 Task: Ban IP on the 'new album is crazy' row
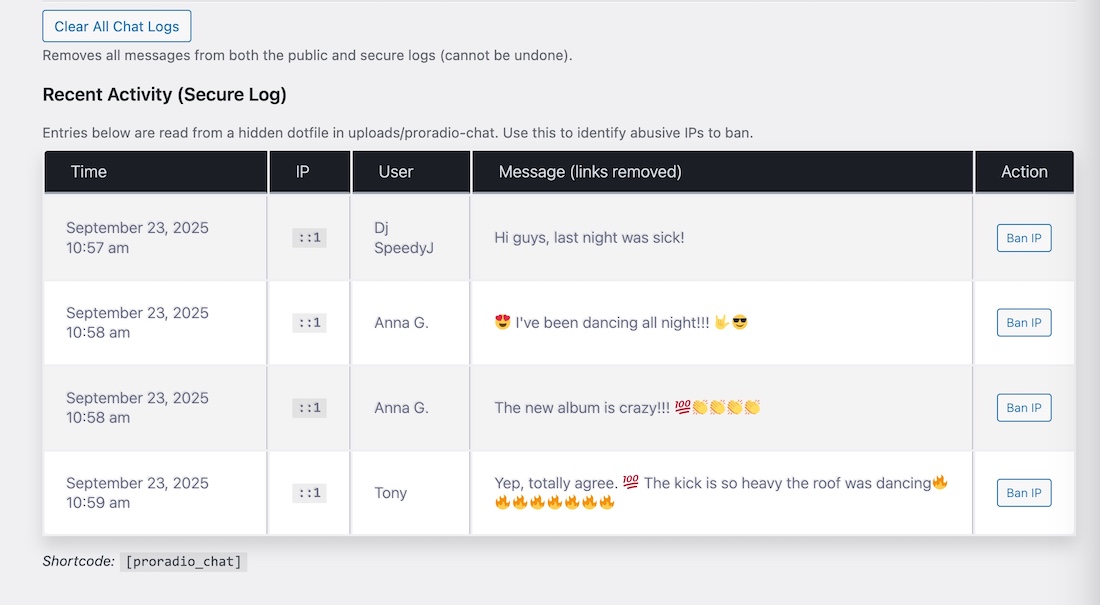tap(1023, 408)
